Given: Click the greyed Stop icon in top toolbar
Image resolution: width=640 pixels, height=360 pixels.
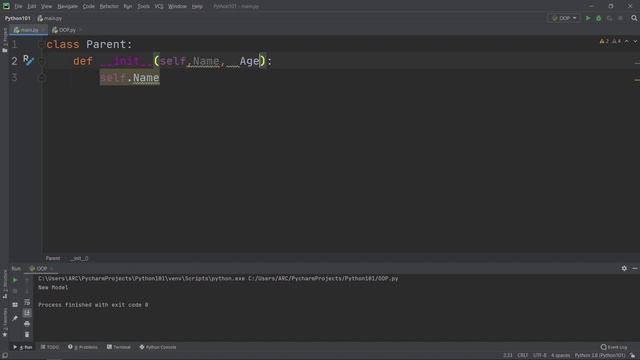Looking at the screenshot, I should (620, 18).
